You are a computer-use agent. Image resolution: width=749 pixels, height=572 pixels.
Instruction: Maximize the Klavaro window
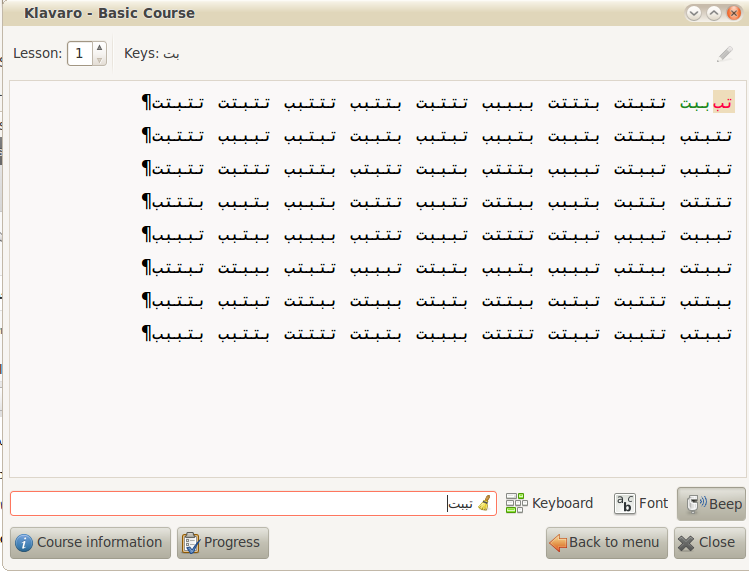pos(713,13)
